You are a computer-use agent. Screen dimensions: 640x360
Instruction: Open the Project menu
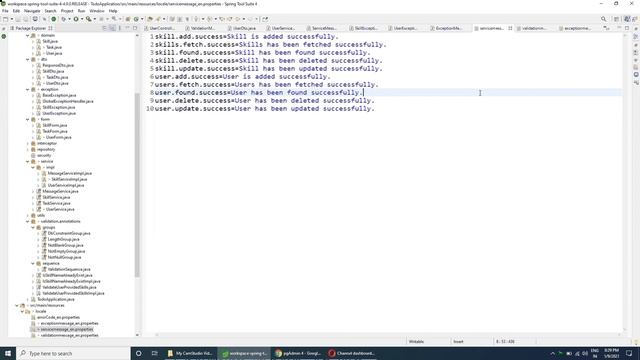pos(67,11)
